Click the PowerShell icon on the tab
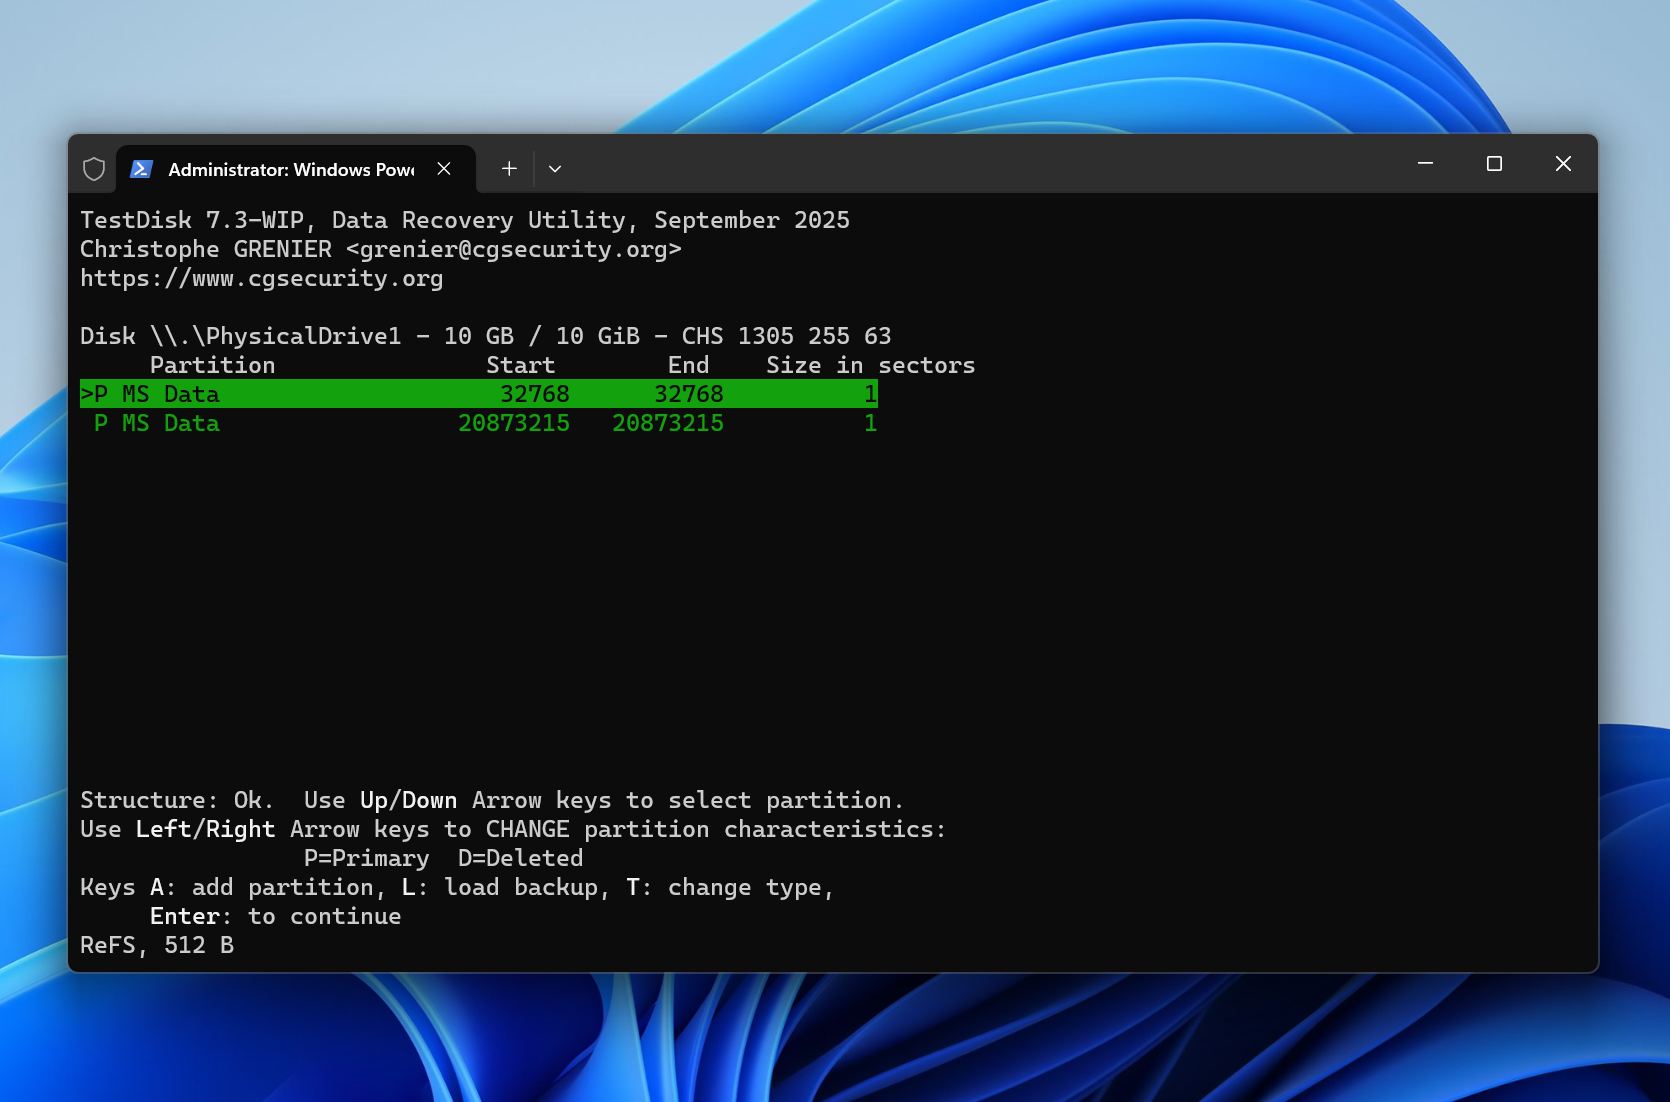Screen dimensions: 1670x1102 click(x=141, y=169)
